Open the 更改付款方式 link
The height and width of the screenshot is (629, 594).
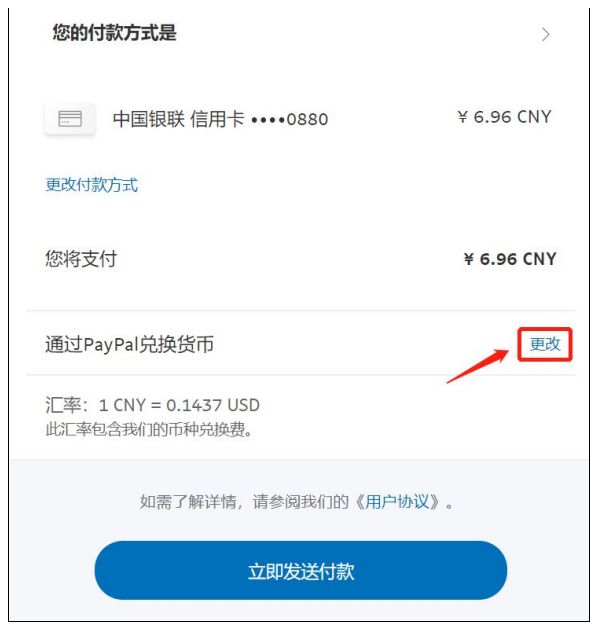[x=91, y=185]
